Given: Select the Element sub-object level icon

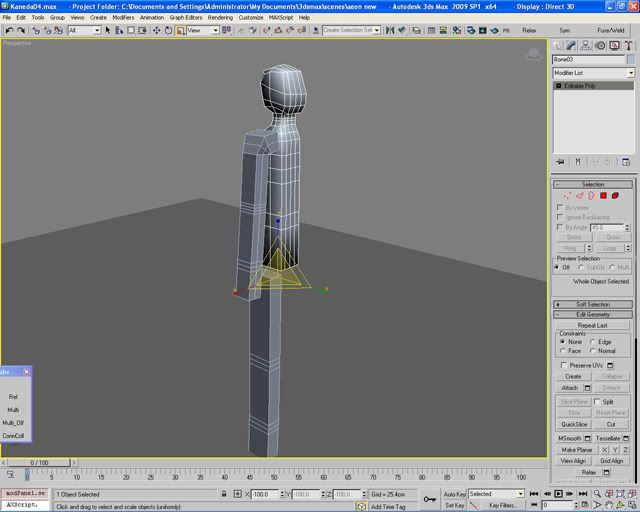Looking at the screenshot, I should 616,196.
